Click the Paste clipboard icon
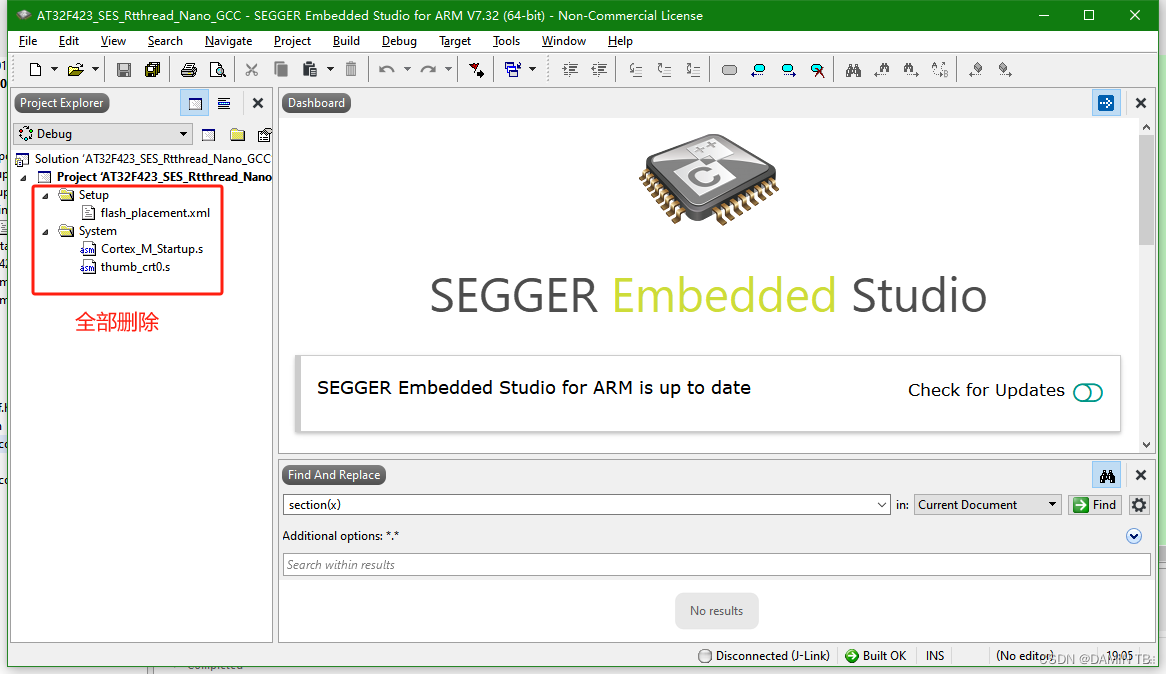 click(x=309, y=70)
